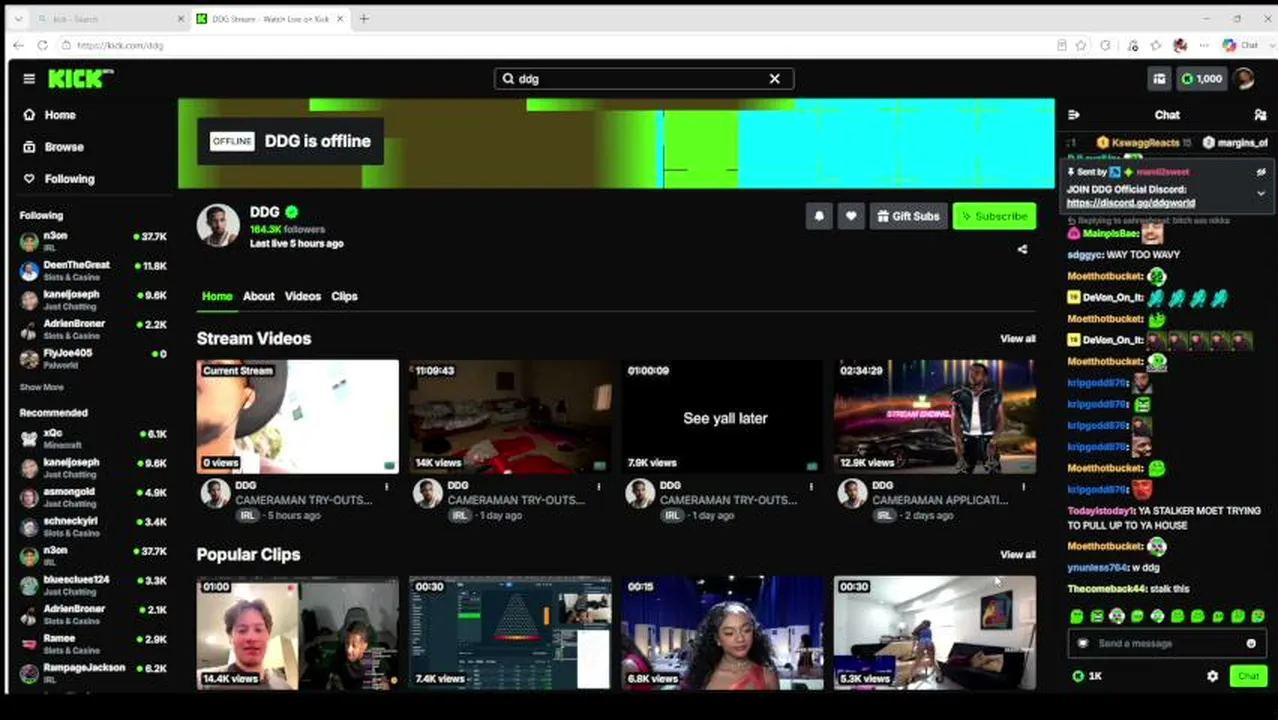Image resolution: width=1278 pixels, height=720 pixels.
Task: Open the 11:09:43 stream video thumbnail
Action: coord(510,417)
